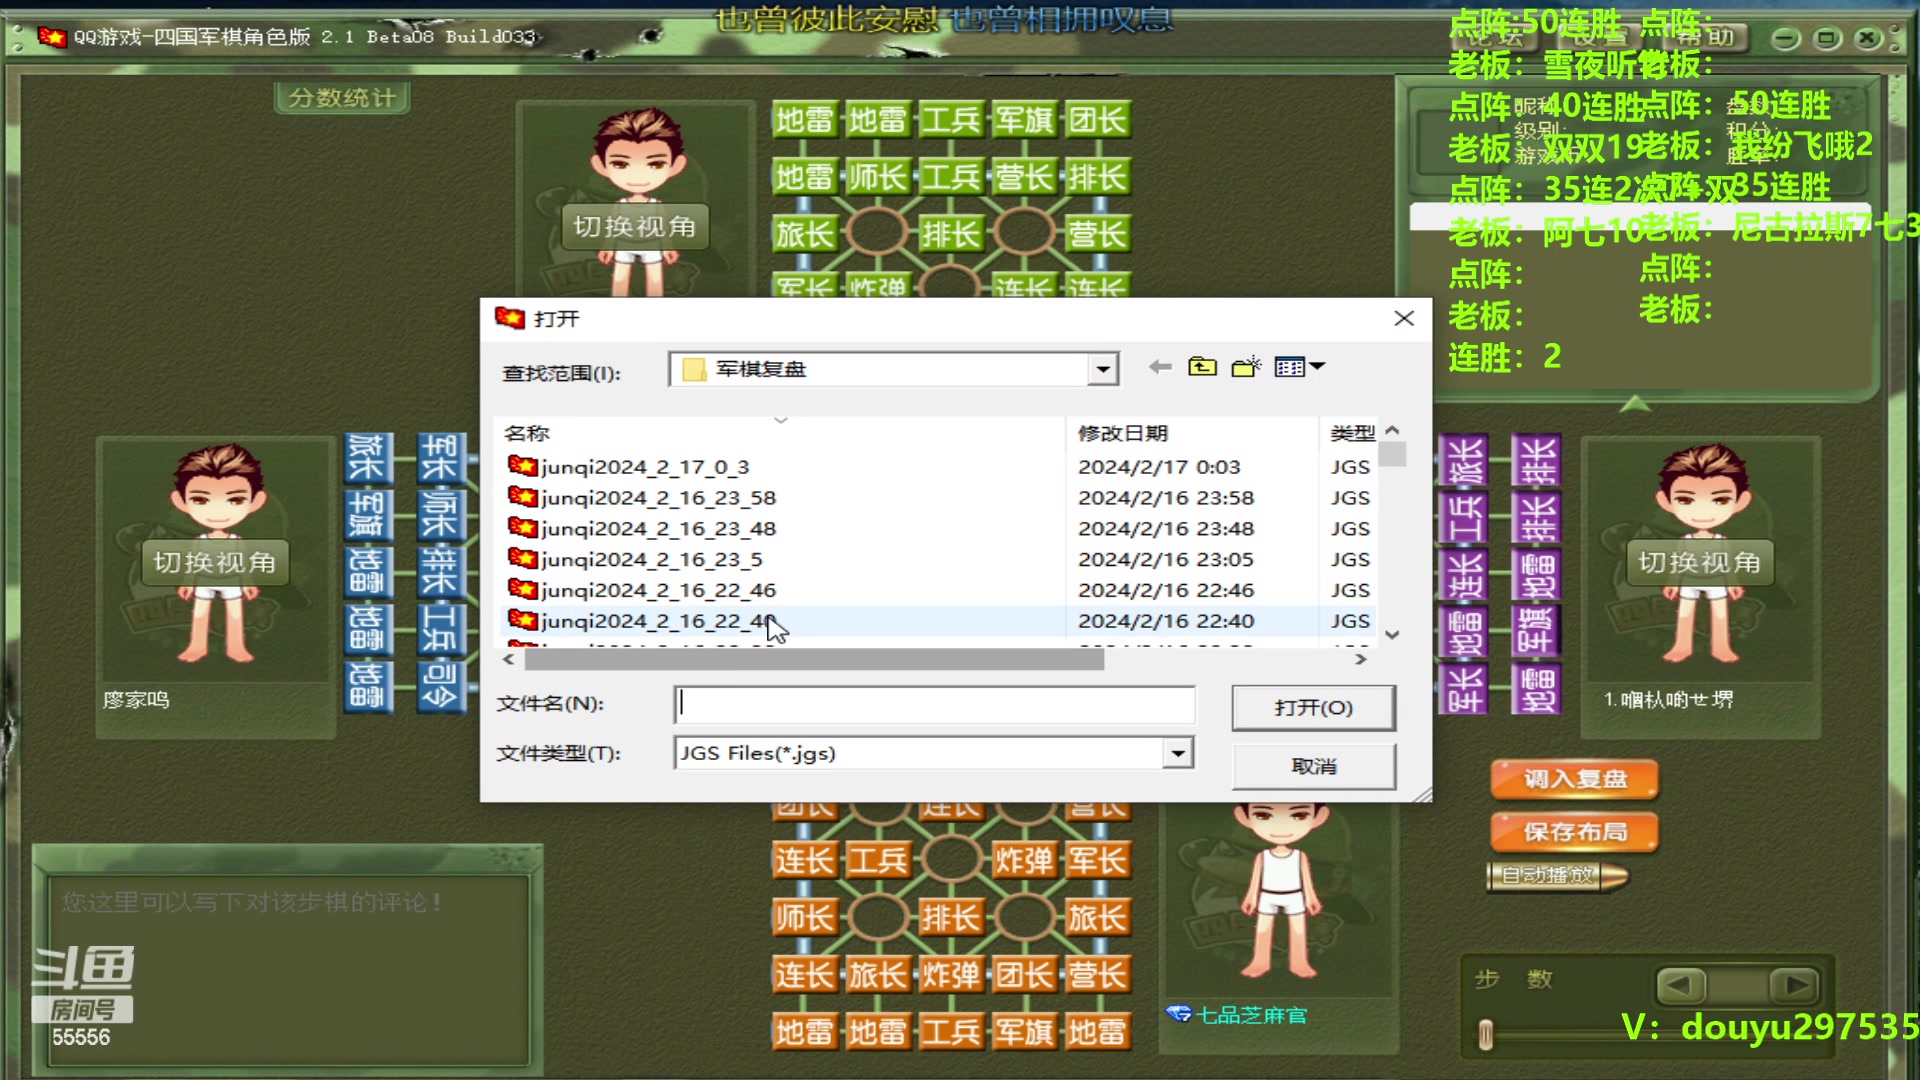Image resolution: width=1920 pixels, height=1080 pixels.
Task: Step back with the 步数 left arrow
Action: [1681, 985]
